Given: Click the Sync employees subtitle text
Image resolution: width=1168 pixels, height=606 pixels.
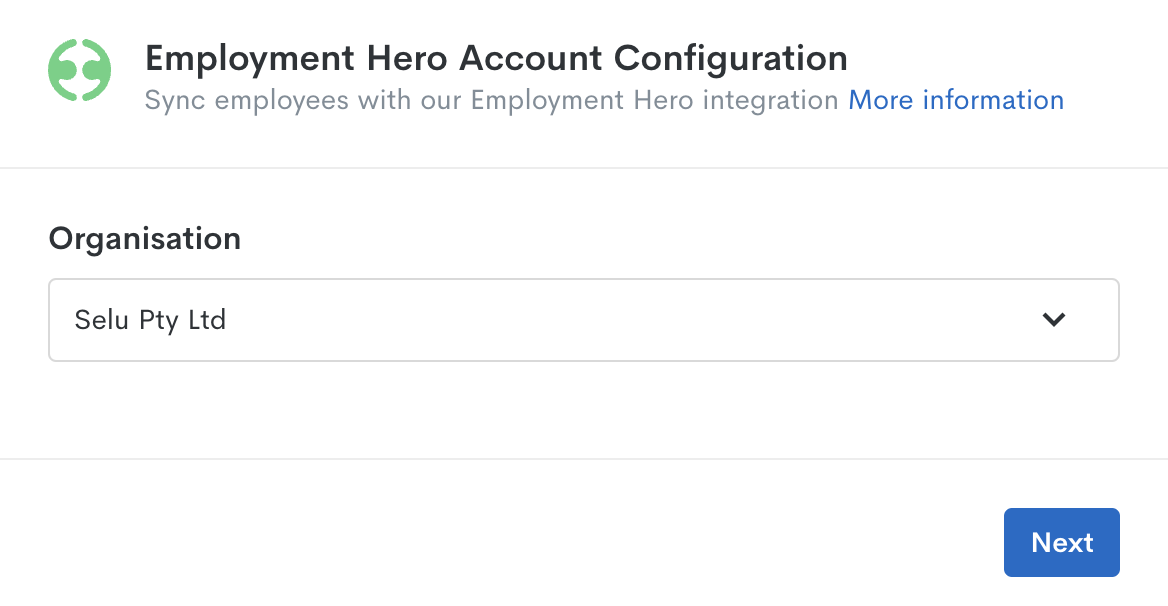Looking at the screenshot, I should 492,100.
